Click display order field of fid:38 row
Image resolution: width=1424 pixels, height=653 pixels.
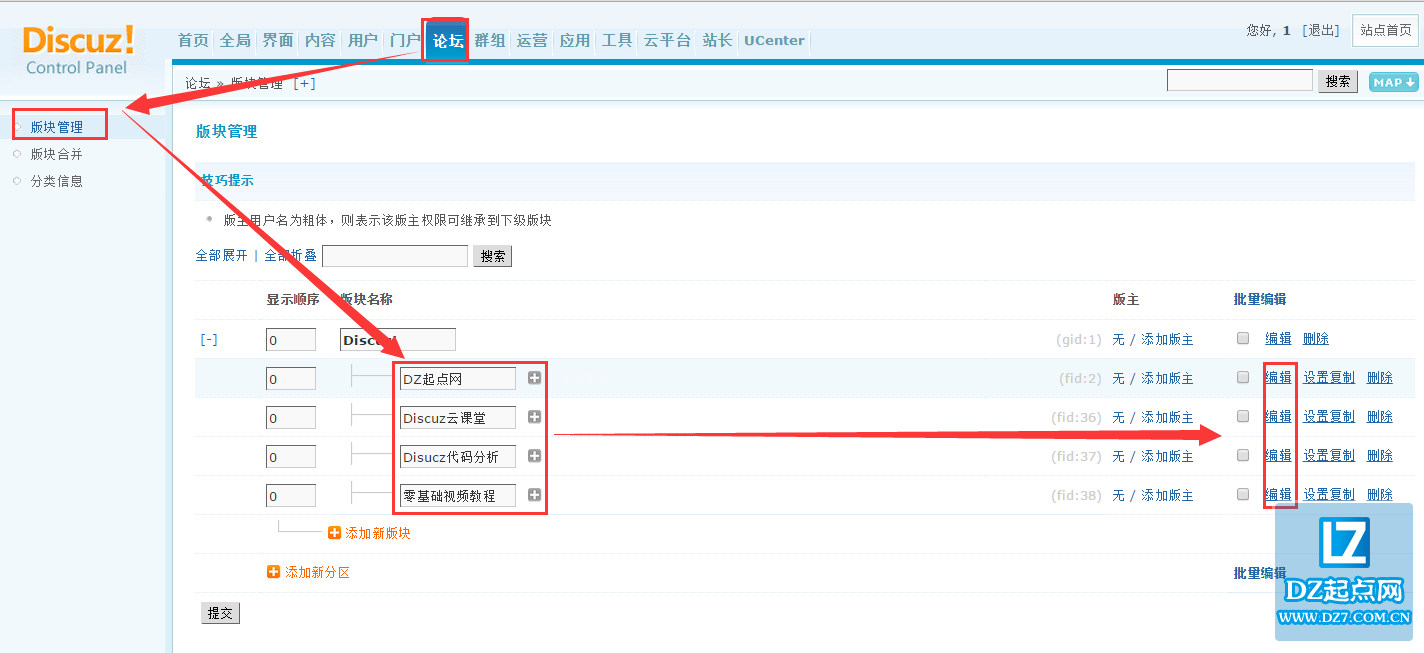tap(291, 495)
